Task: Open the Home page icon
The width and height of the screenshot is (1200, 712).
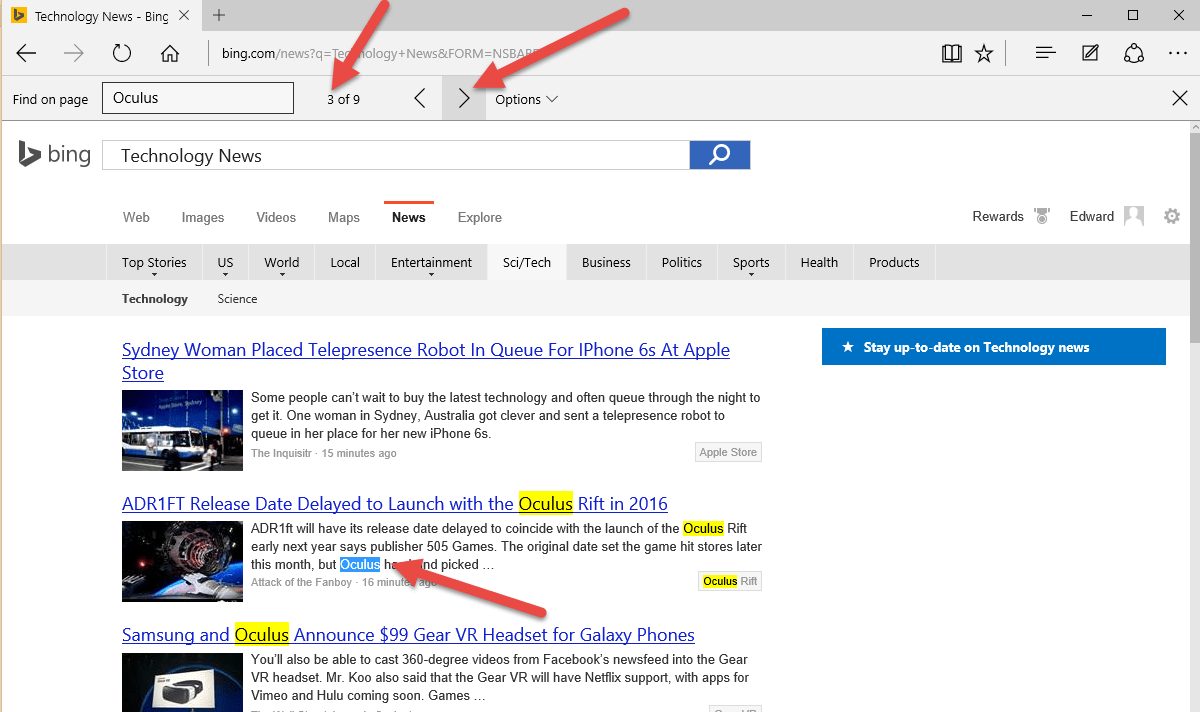Action: (x=170, y=53)
